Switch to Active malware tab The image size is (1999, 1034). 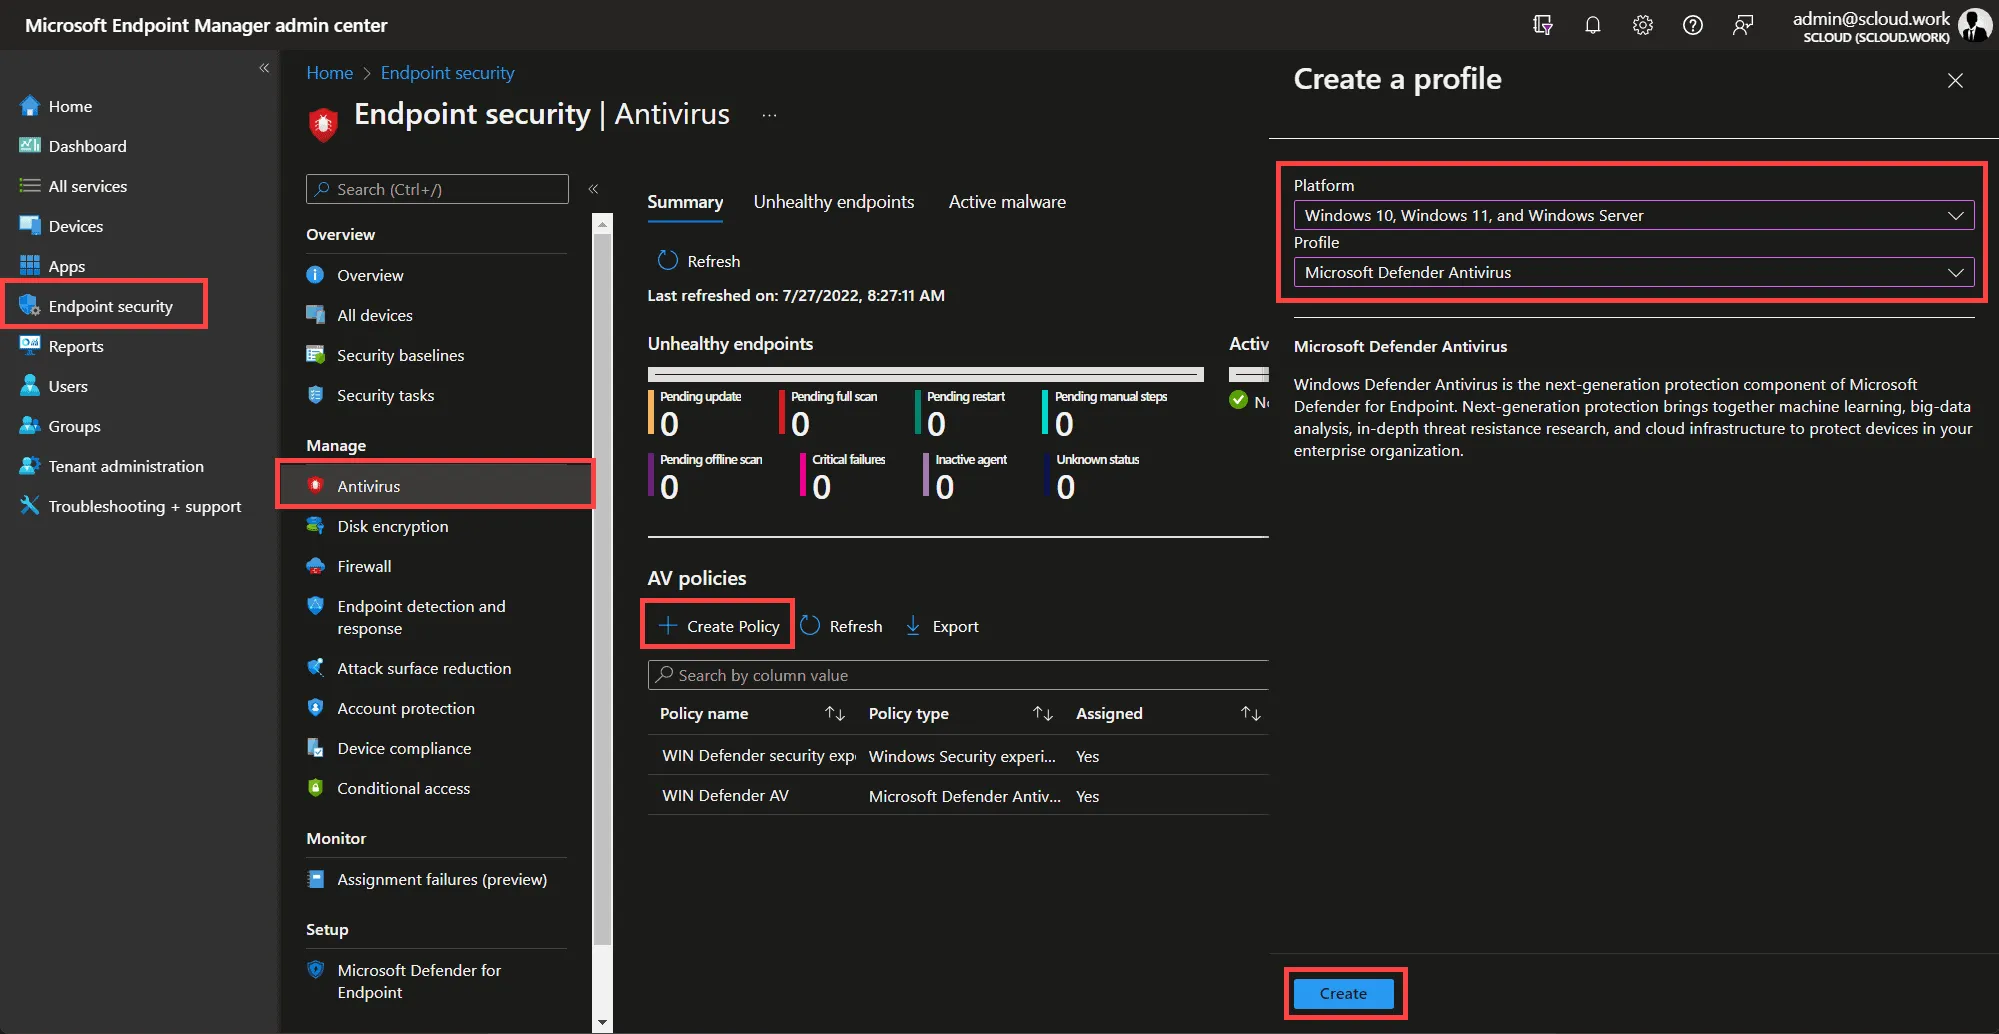click(x=1007, y=202)
